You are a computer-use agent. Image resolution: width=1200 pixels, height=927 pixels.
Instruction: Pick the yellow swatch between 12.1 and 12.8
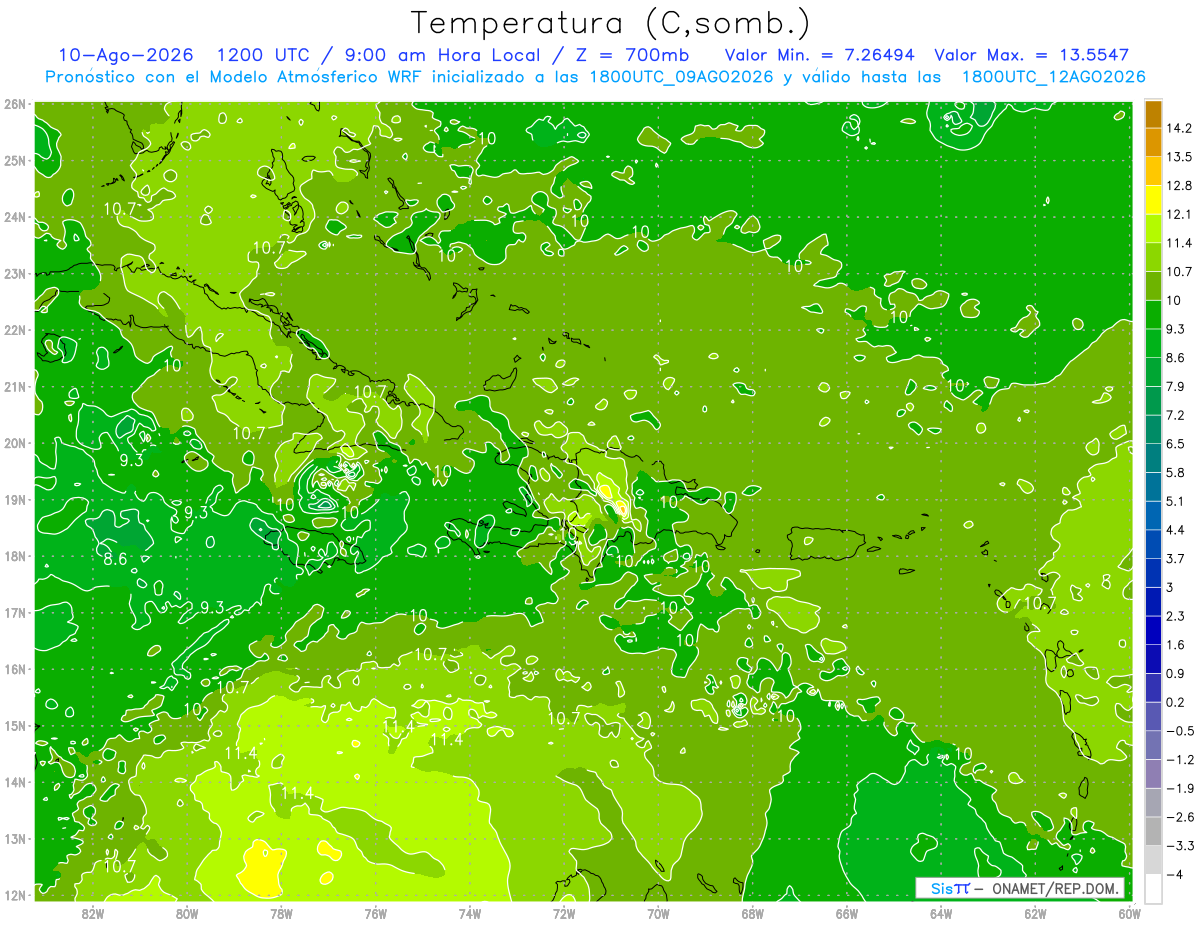coord(1153,200)
